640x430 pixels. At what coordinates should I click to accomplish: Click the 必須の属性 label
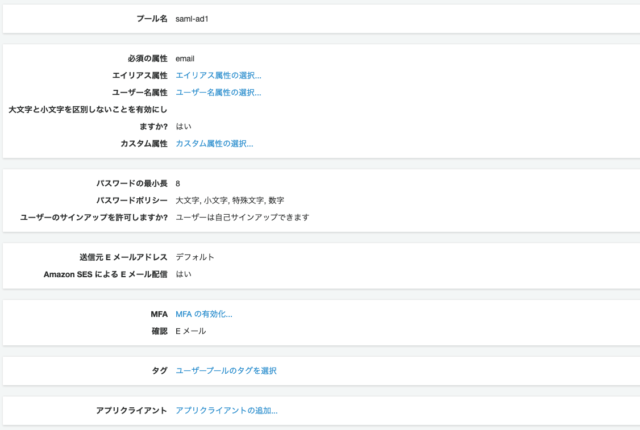146,58
